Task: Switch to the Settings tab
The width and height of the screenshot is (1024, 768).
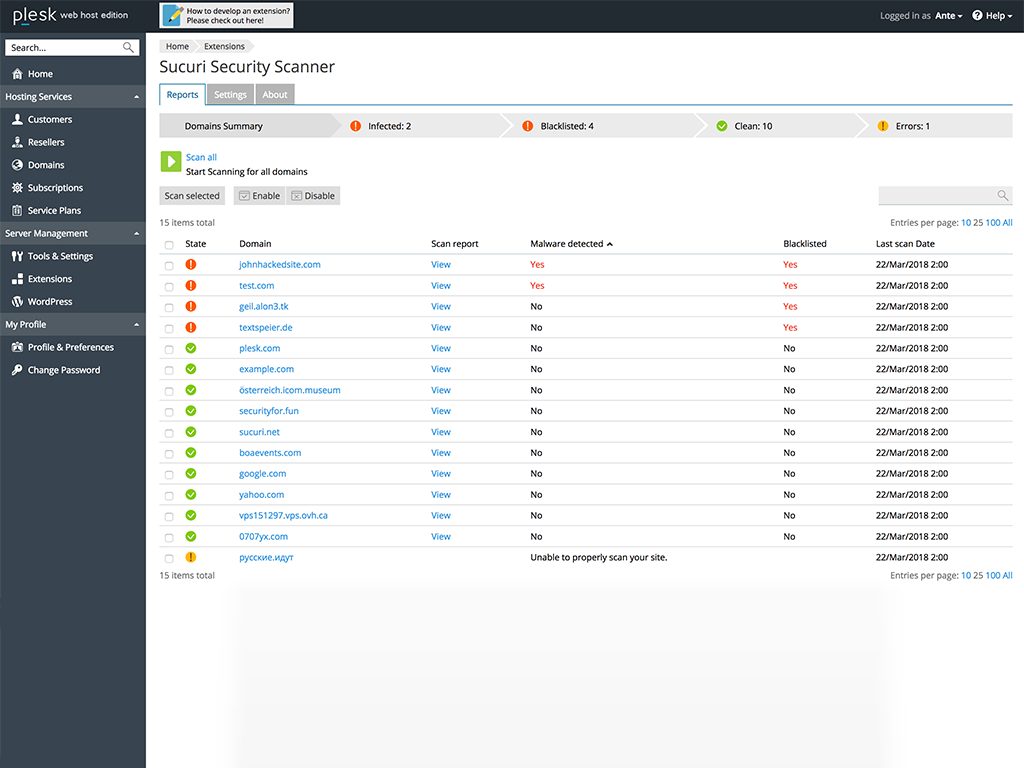Action: (230, 95)
